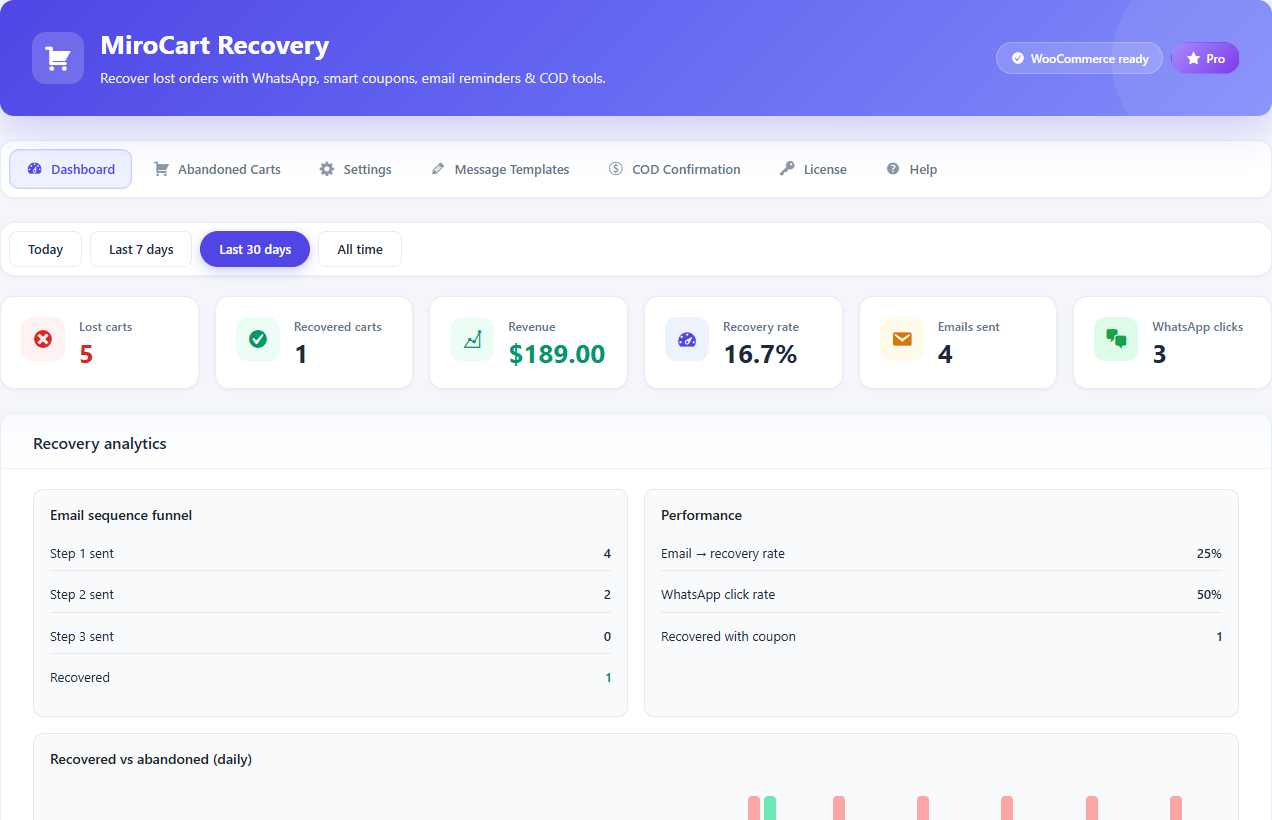The image size is (1272, 820).
Task: Click the 50% WhatsApp click rate value
Action: point(1209,594)
